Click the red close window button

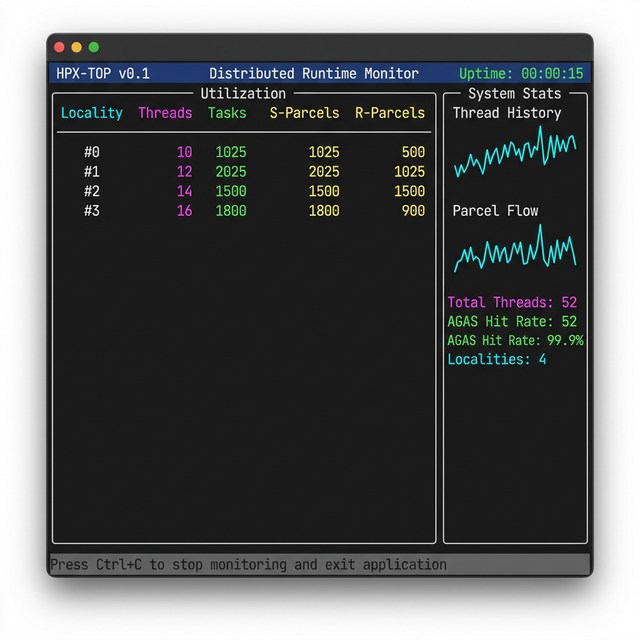point(59,47)
